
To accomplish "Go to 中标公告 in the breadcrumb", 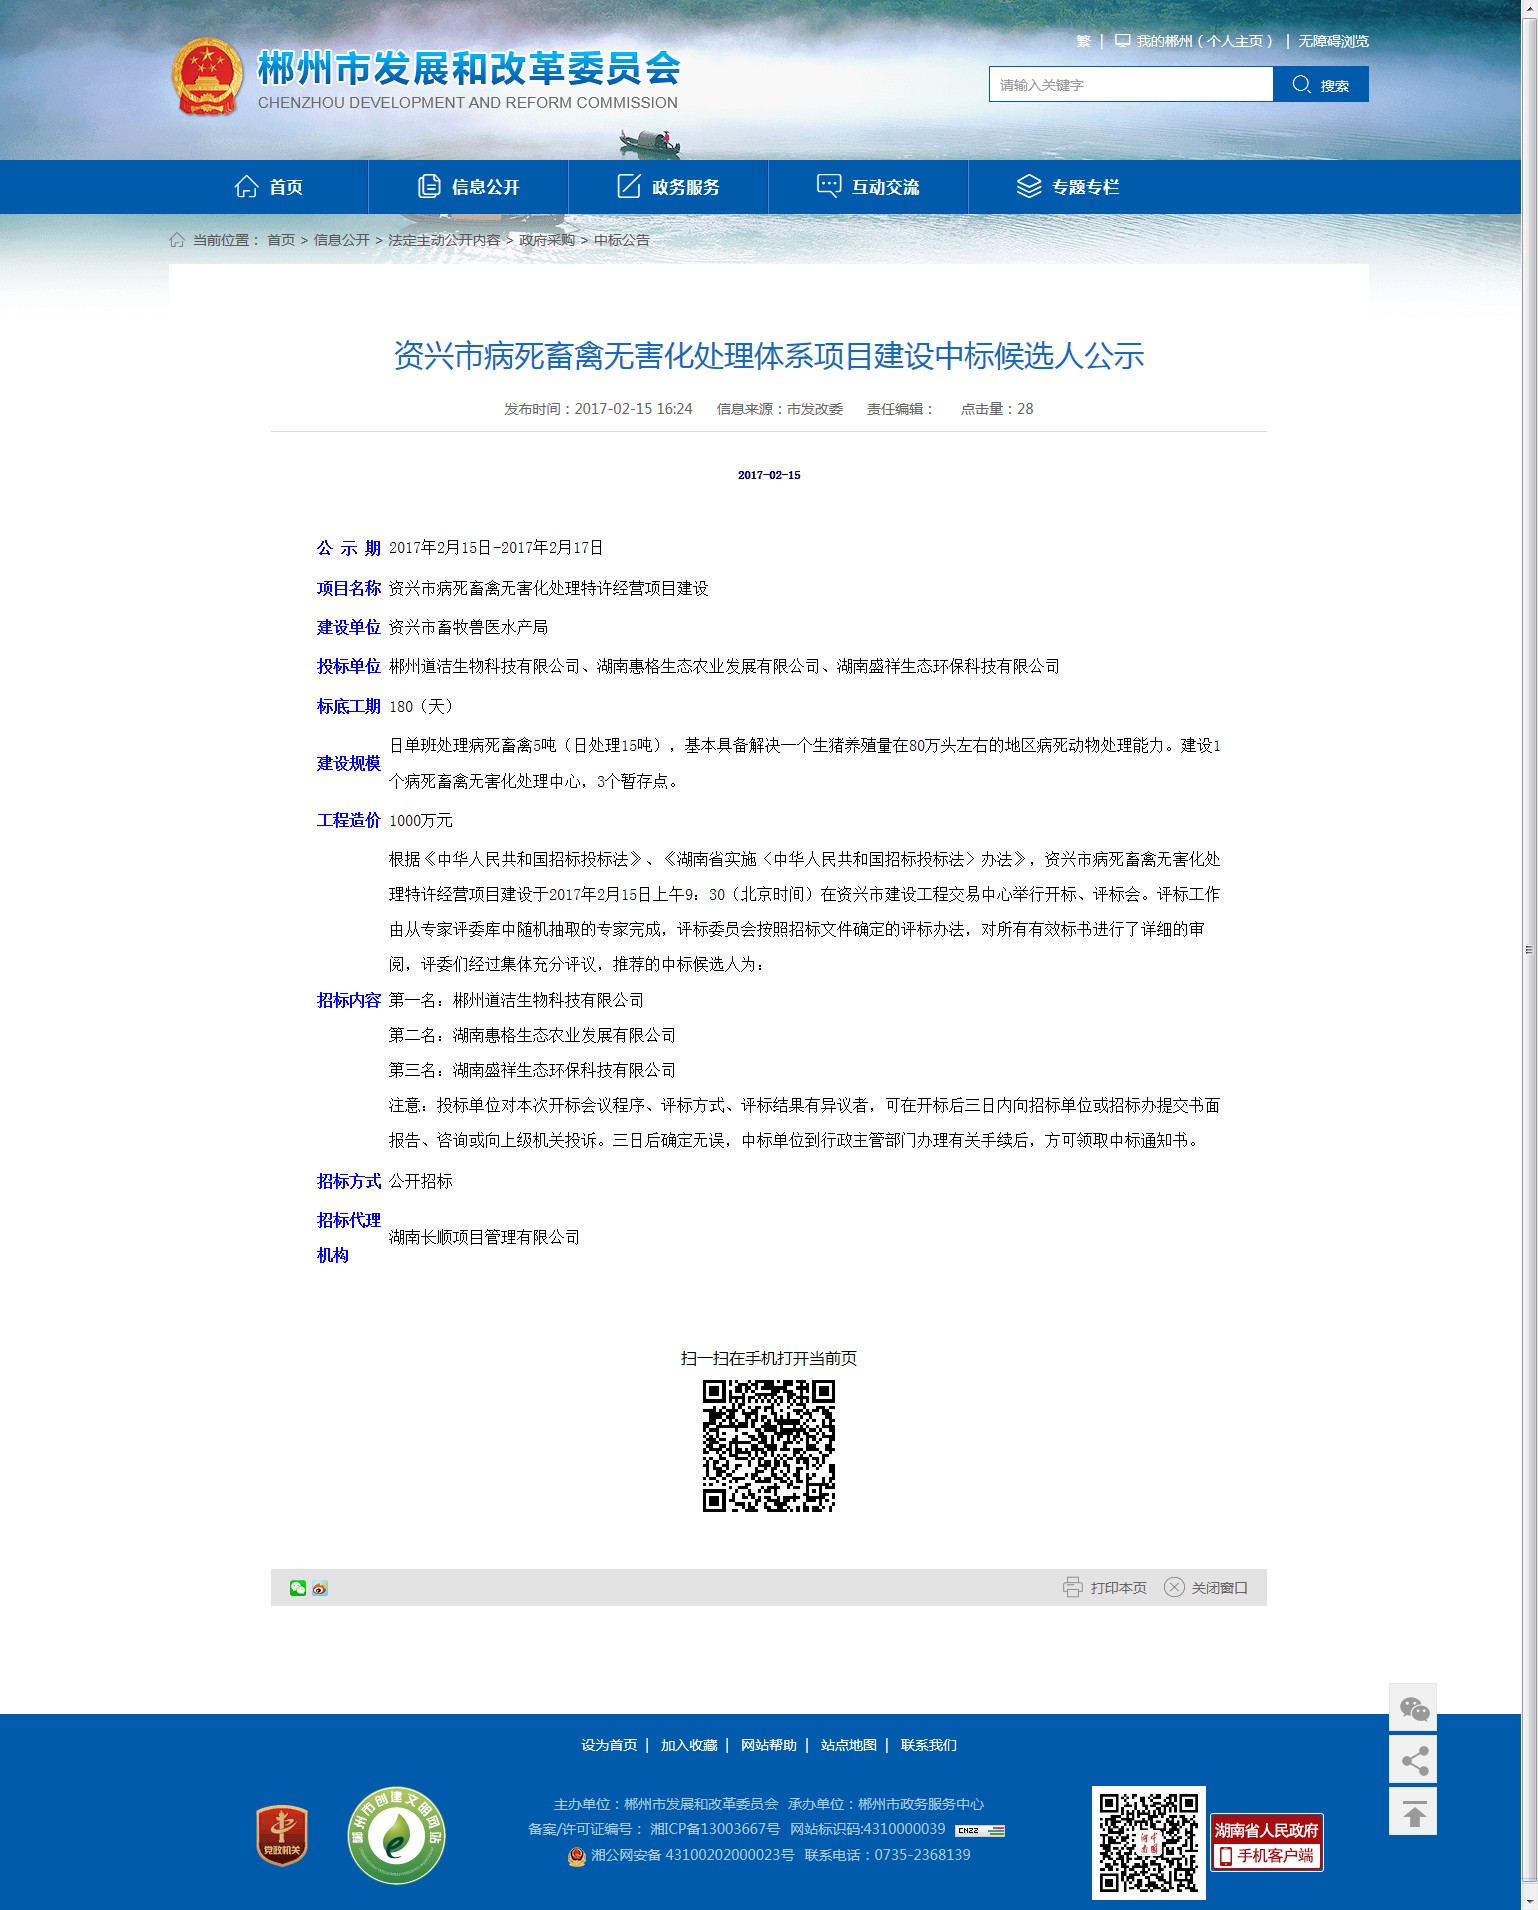I will [622, 240].
